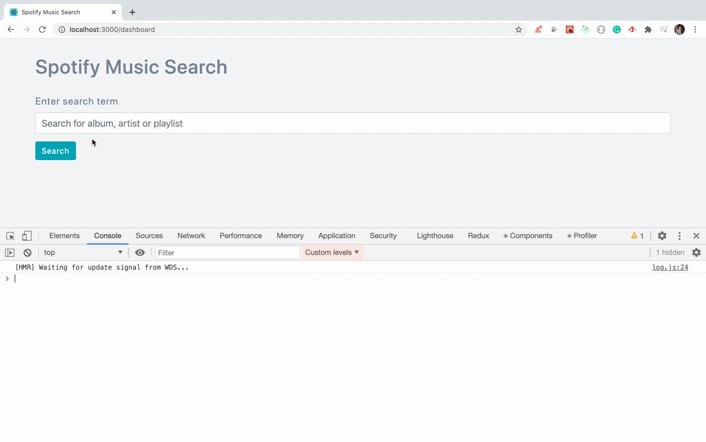Open the React Profiler tab

click(582, 236)
